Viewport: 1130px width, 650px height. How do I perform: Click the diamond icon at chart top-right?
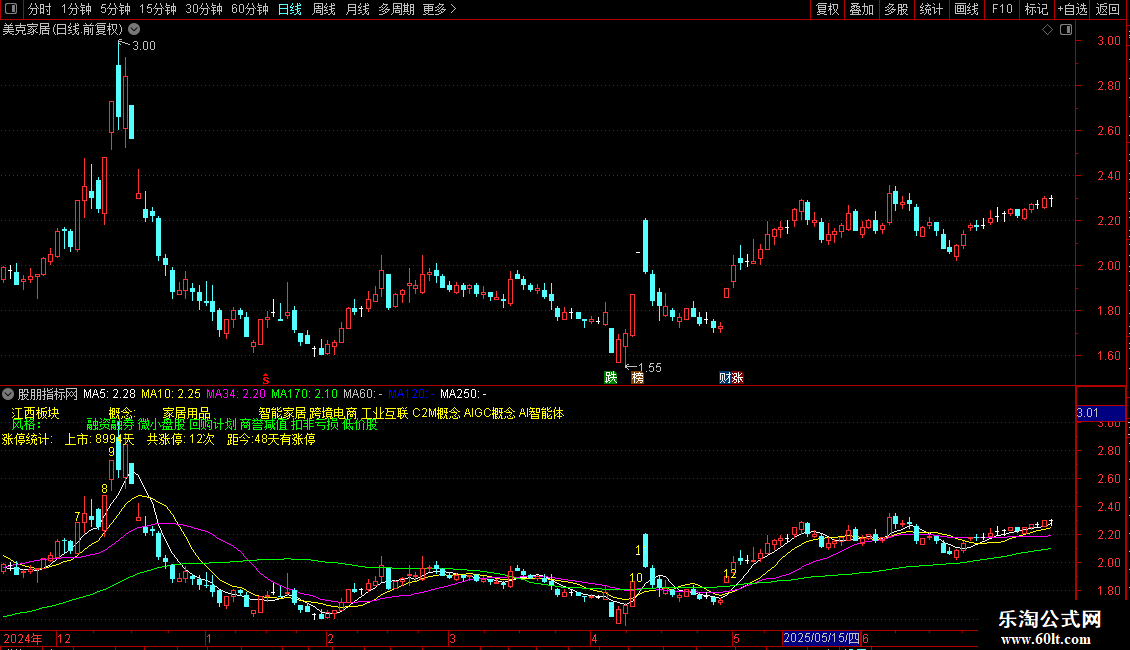click(x=1047, y=30)
